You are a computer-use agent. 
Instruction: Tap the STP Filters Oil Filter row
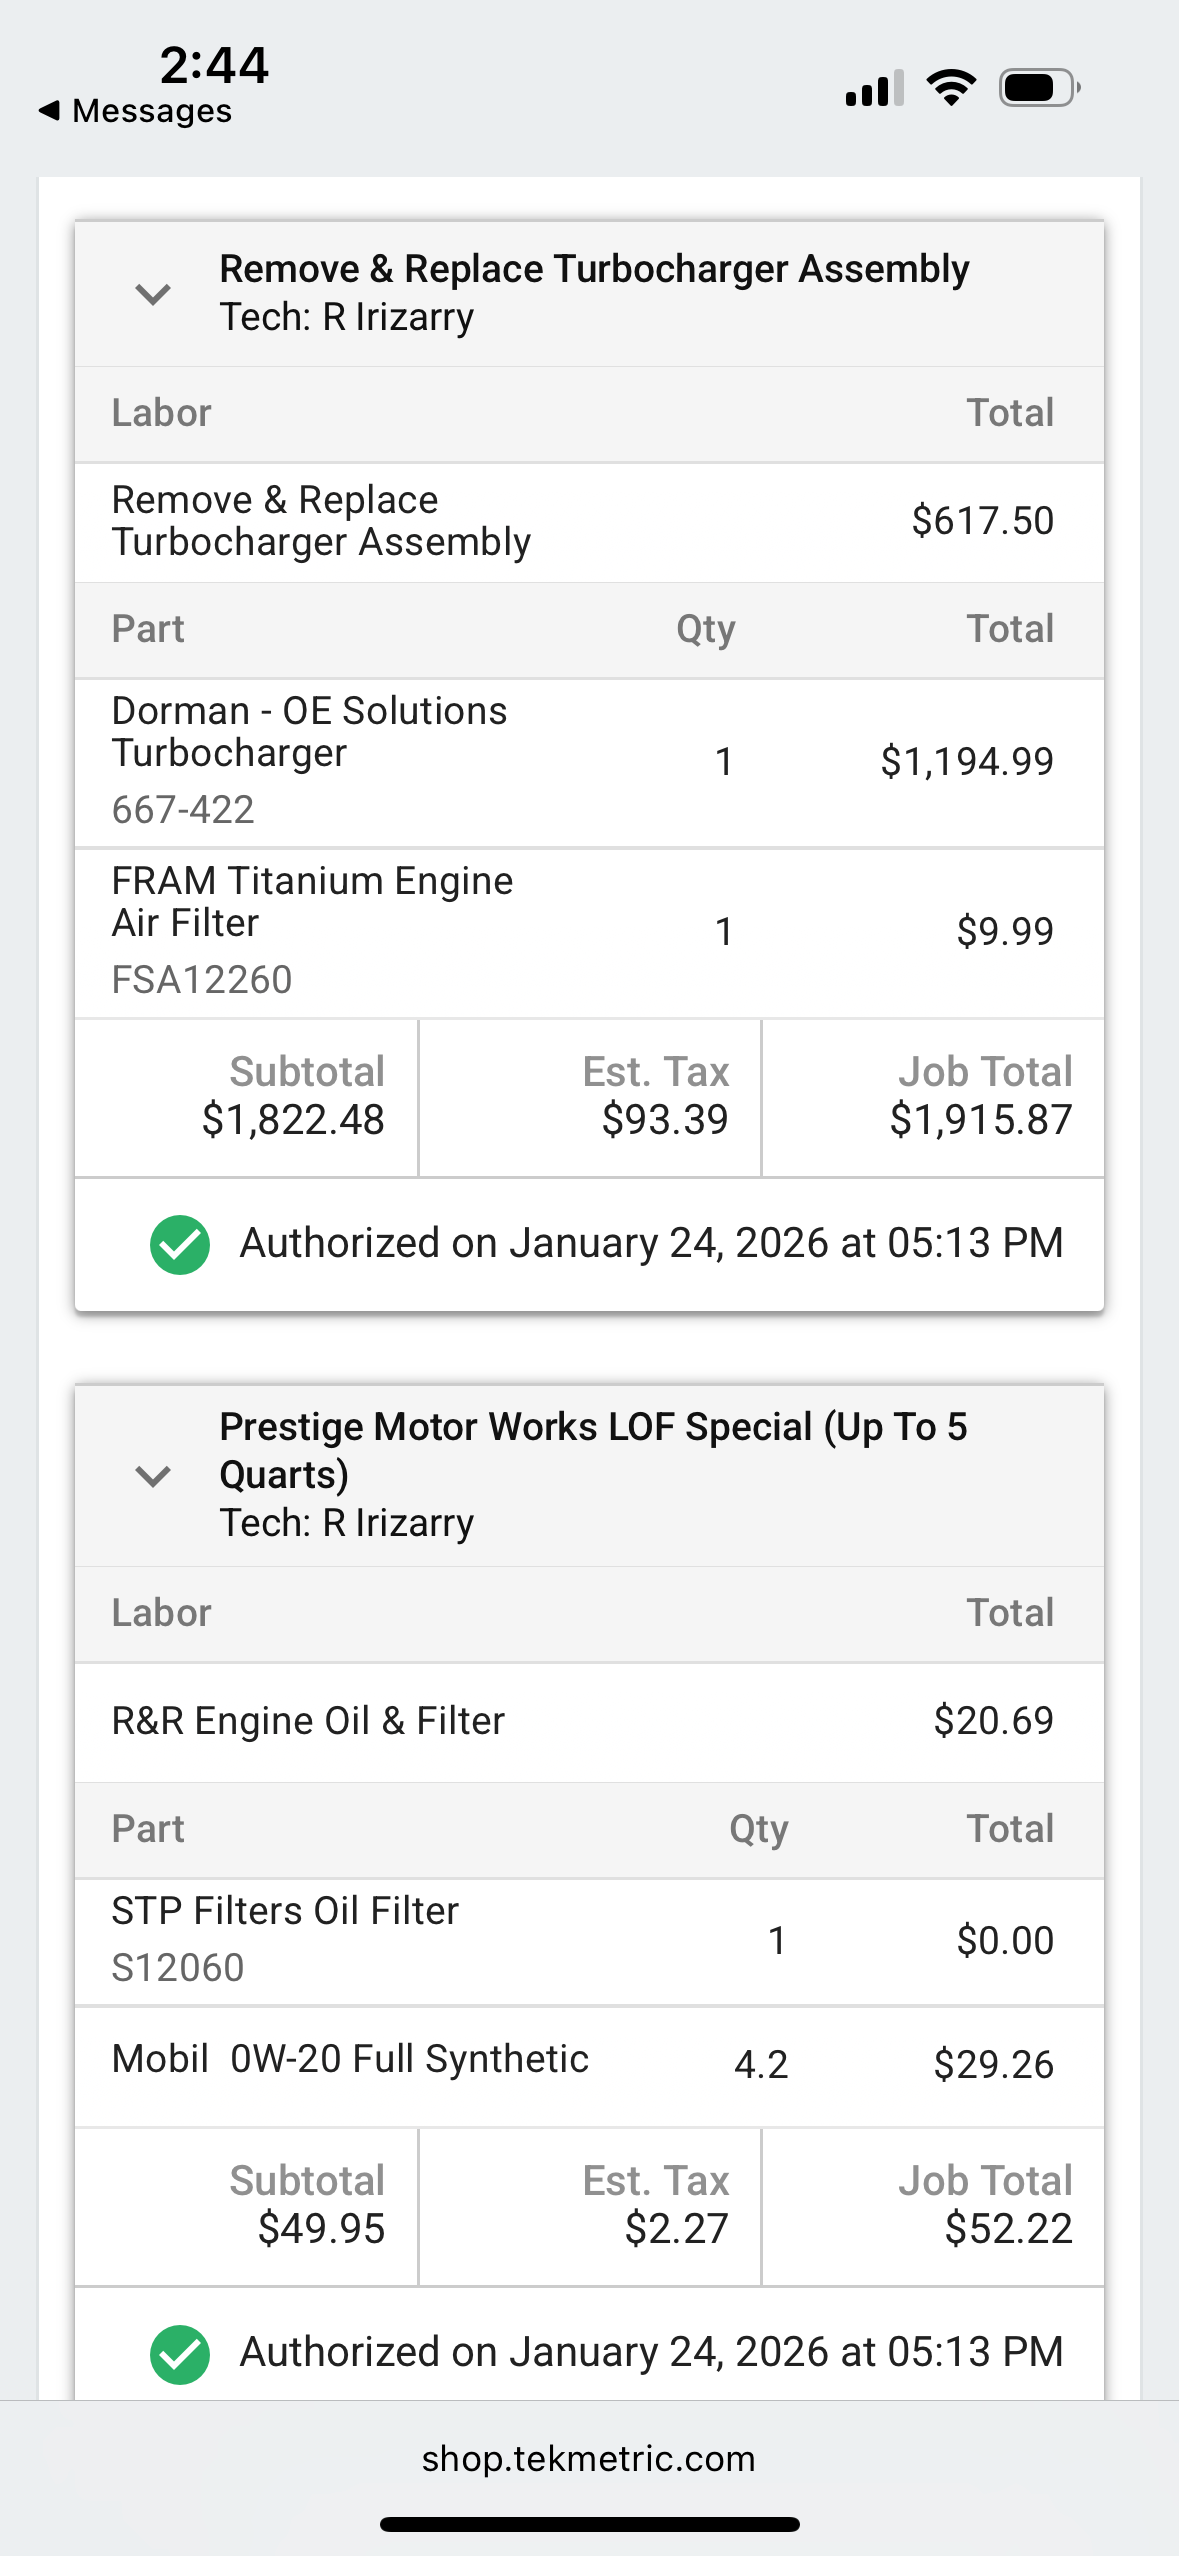[589, 1940]
